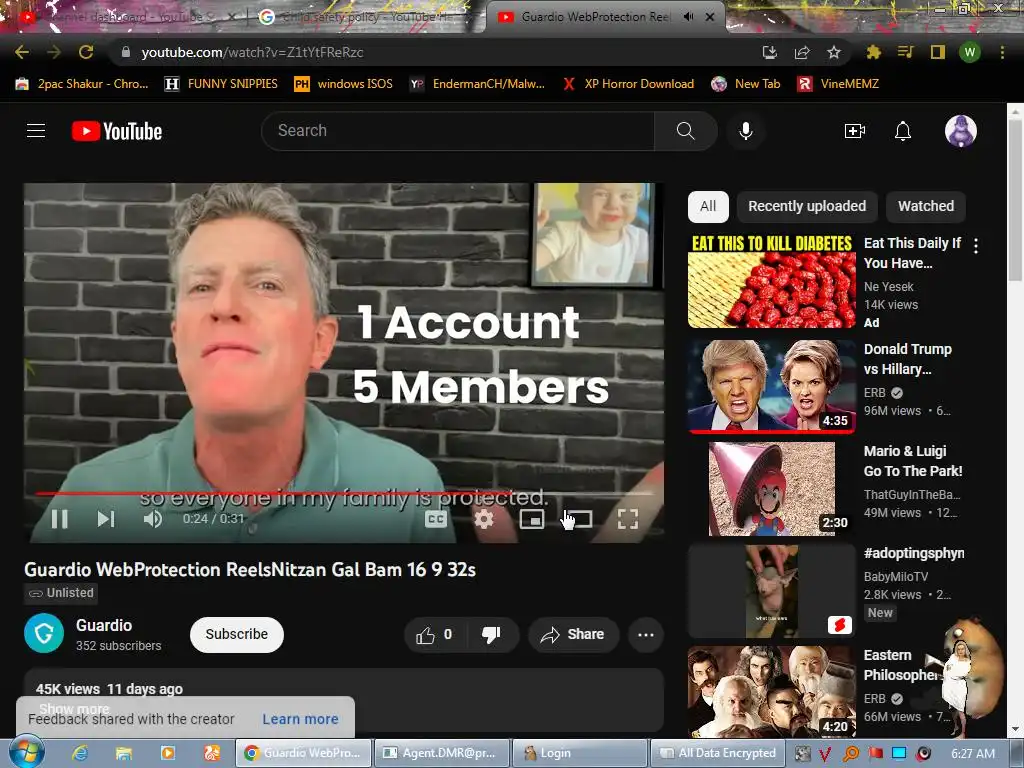The image size is (1024, 768).
Task: Launch Internet Explorer from the taskbar
Action: (80, 753)
